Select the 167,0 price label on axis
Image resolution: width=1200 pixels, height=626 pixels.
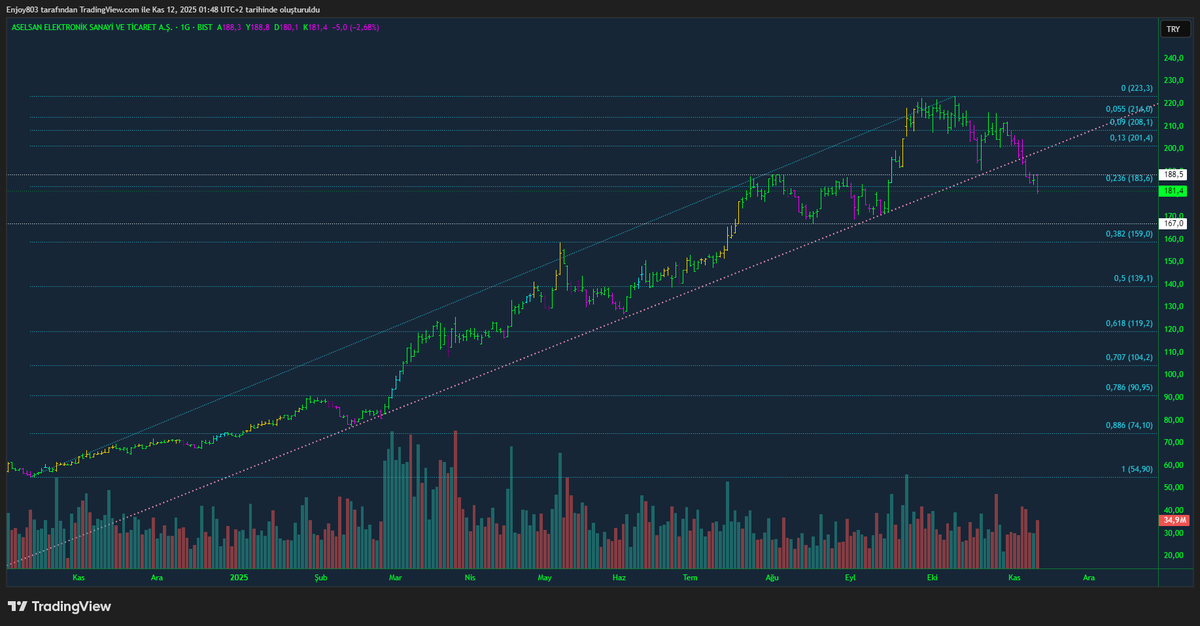point(1173,224)
